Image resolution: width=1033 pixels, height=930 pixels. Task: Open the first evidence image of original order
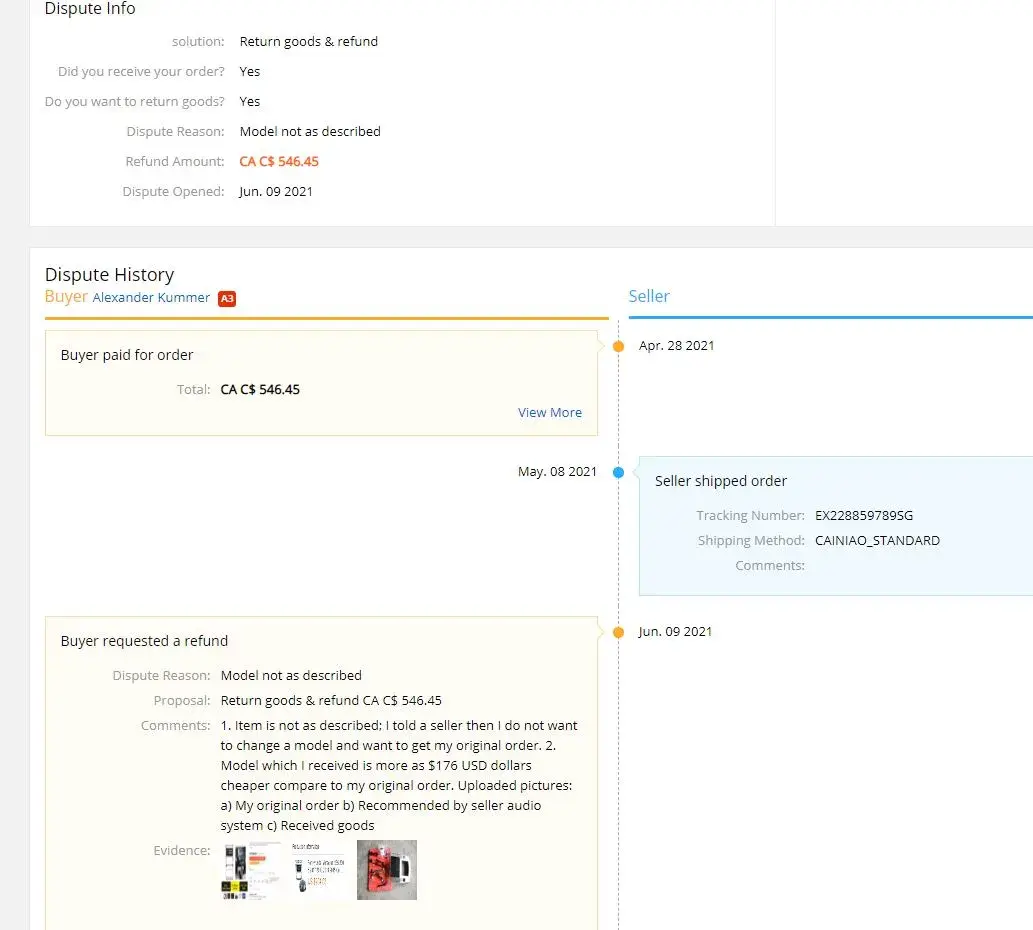[251, 870]
